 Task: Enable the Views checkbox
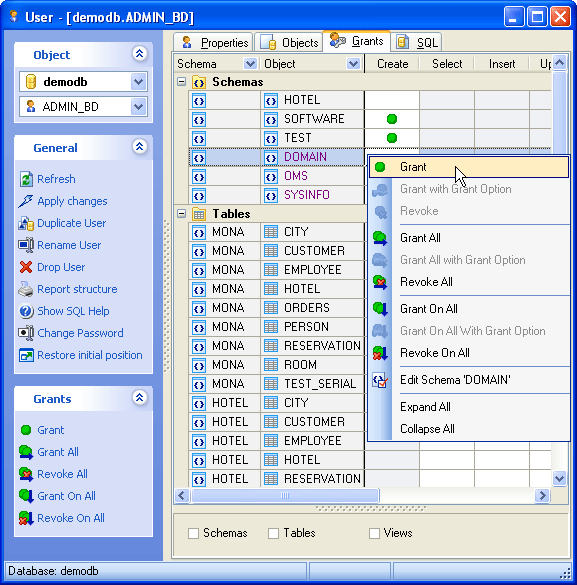[x=374, y=533]
